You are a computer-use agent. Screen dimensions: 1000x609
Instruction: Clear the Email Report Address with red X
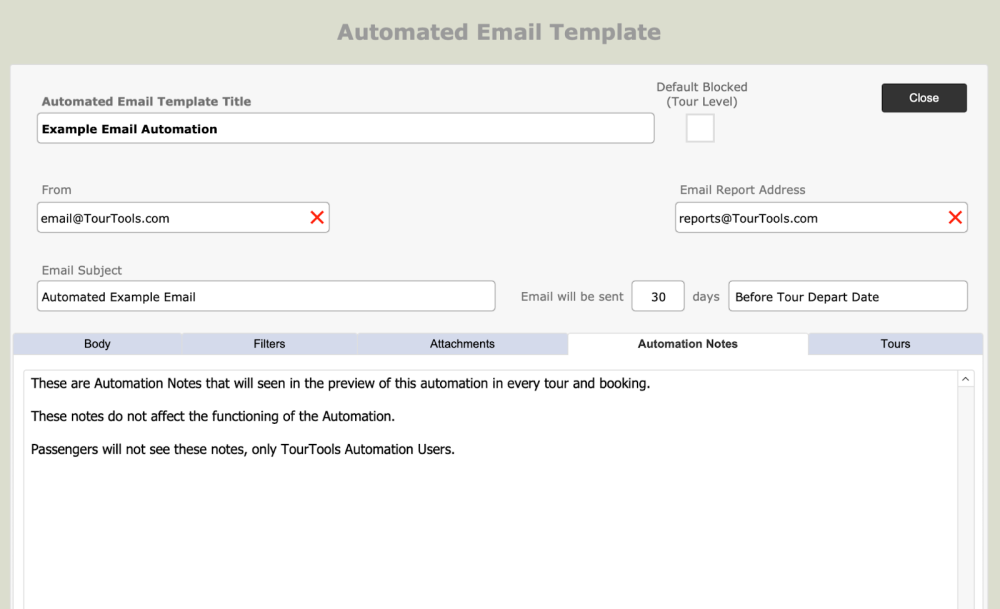tap(955, 217)
